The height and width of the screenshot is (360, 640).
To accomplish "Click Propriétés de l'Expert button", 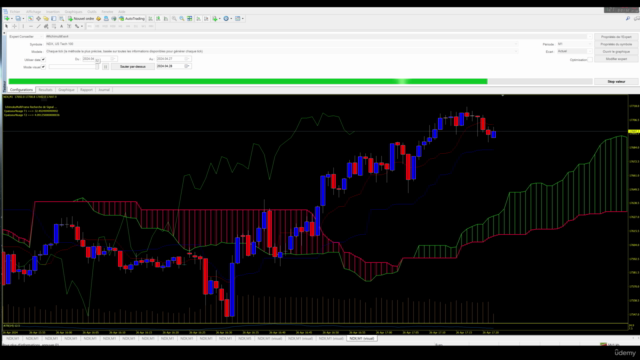I will (616, 37).
